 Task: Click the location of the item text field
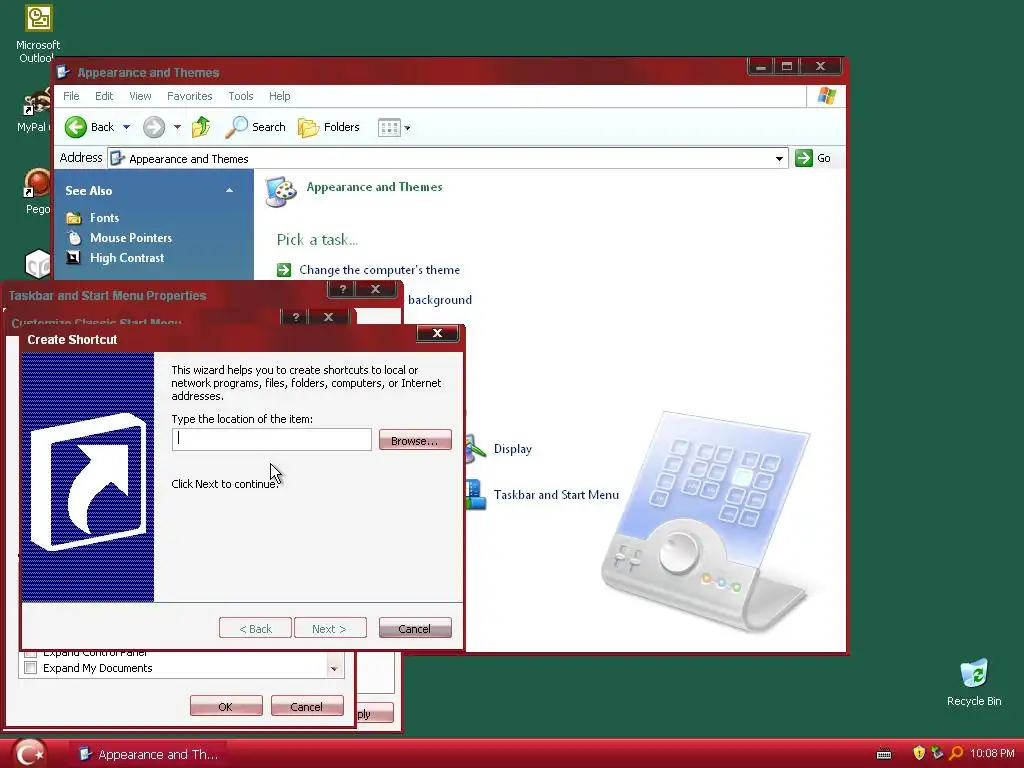pos(272,440)
